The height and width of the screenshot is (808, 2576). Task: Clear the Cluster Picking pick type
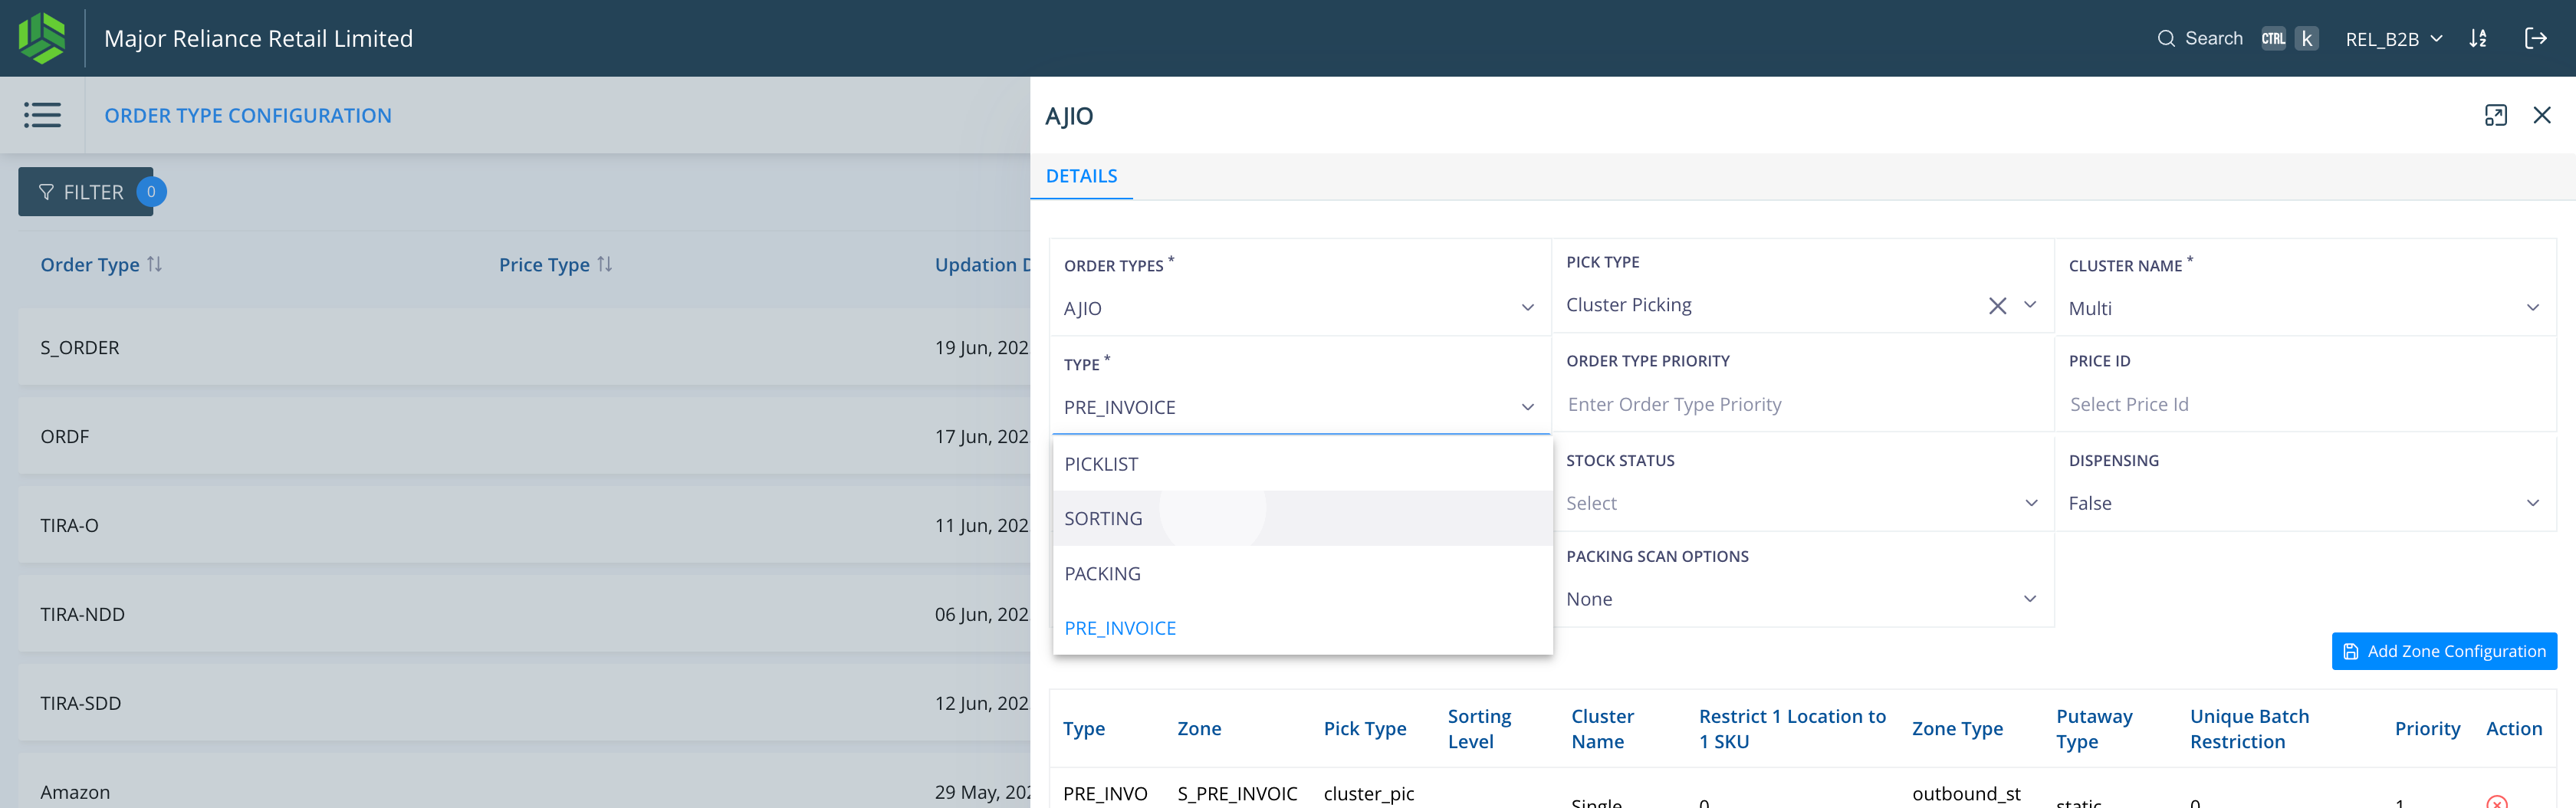click(1997, 305)
